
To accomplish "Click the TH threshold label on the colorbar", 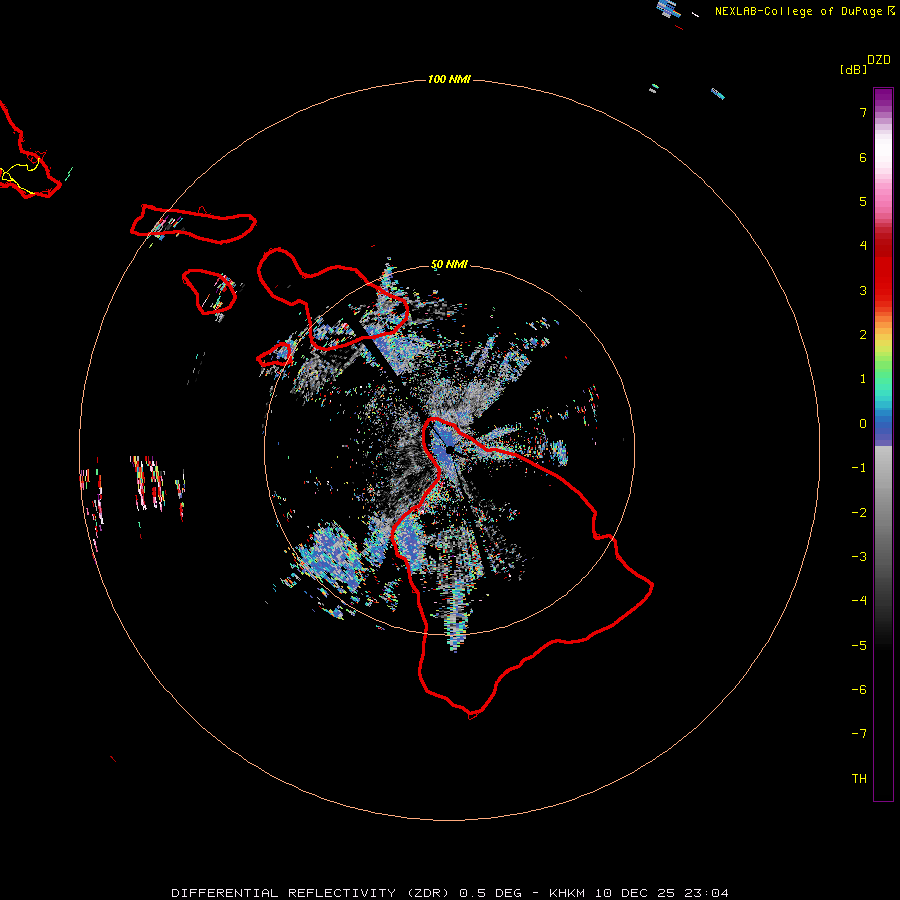I will 859,779.
